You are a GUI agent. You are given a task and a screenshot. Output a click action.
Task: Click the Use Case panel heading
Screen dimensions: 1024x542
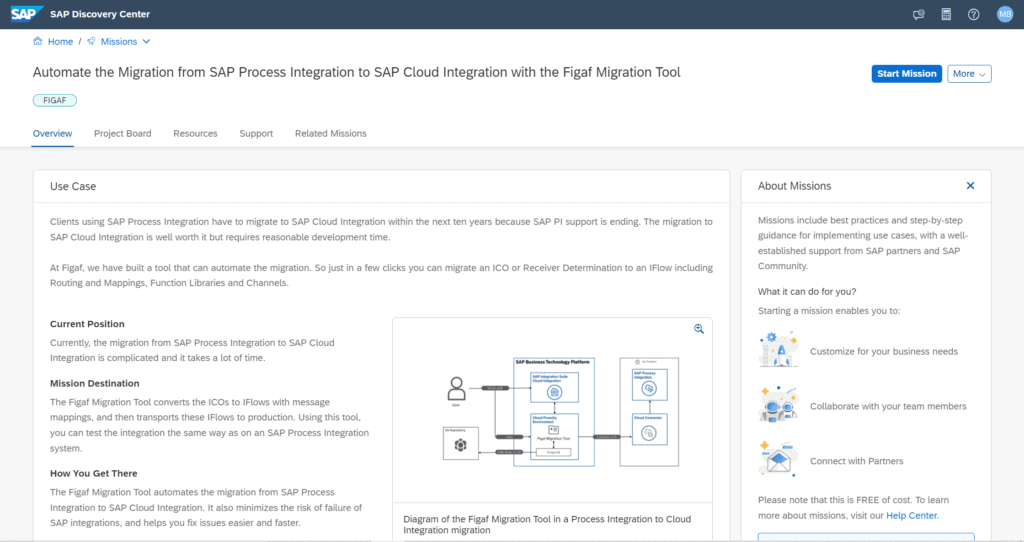pyautogui.click(x=73, y=186)
